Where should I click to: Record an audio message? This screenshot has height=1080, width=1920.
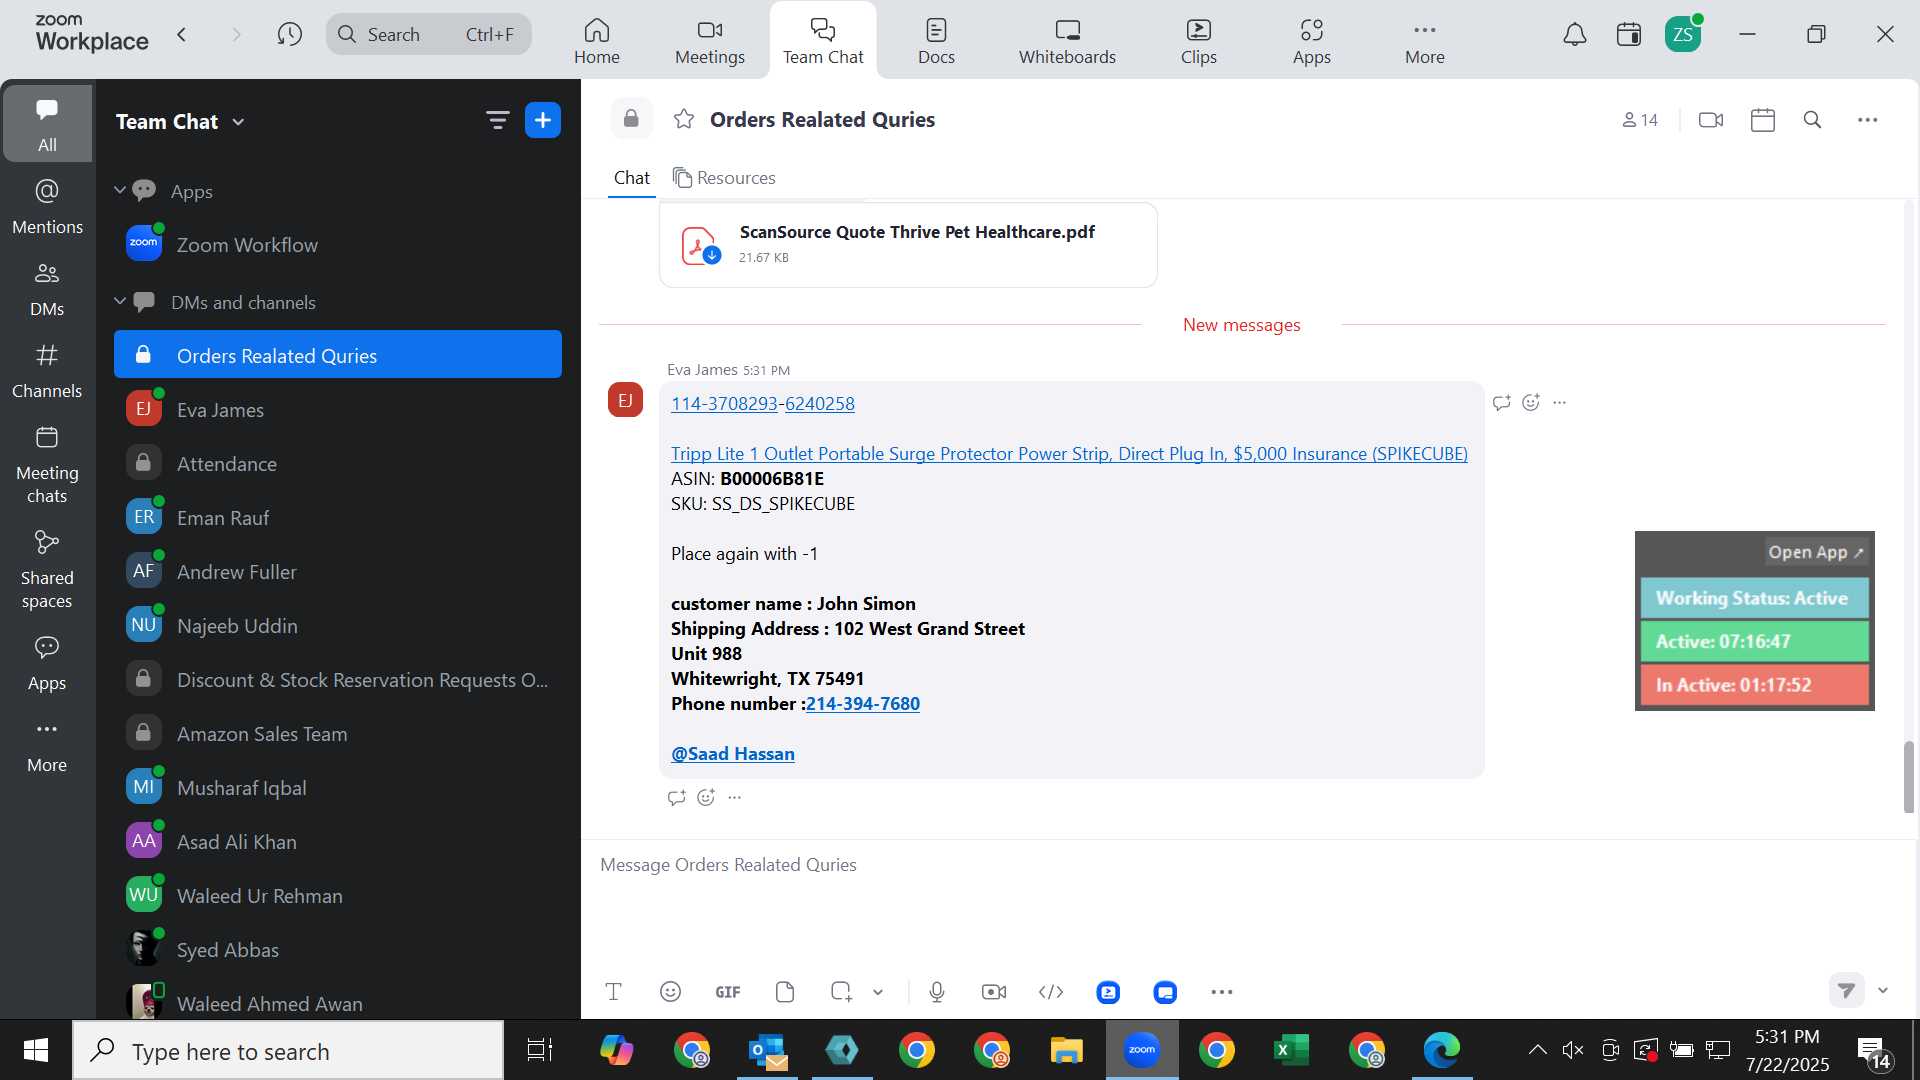click(x=937, y=992)
